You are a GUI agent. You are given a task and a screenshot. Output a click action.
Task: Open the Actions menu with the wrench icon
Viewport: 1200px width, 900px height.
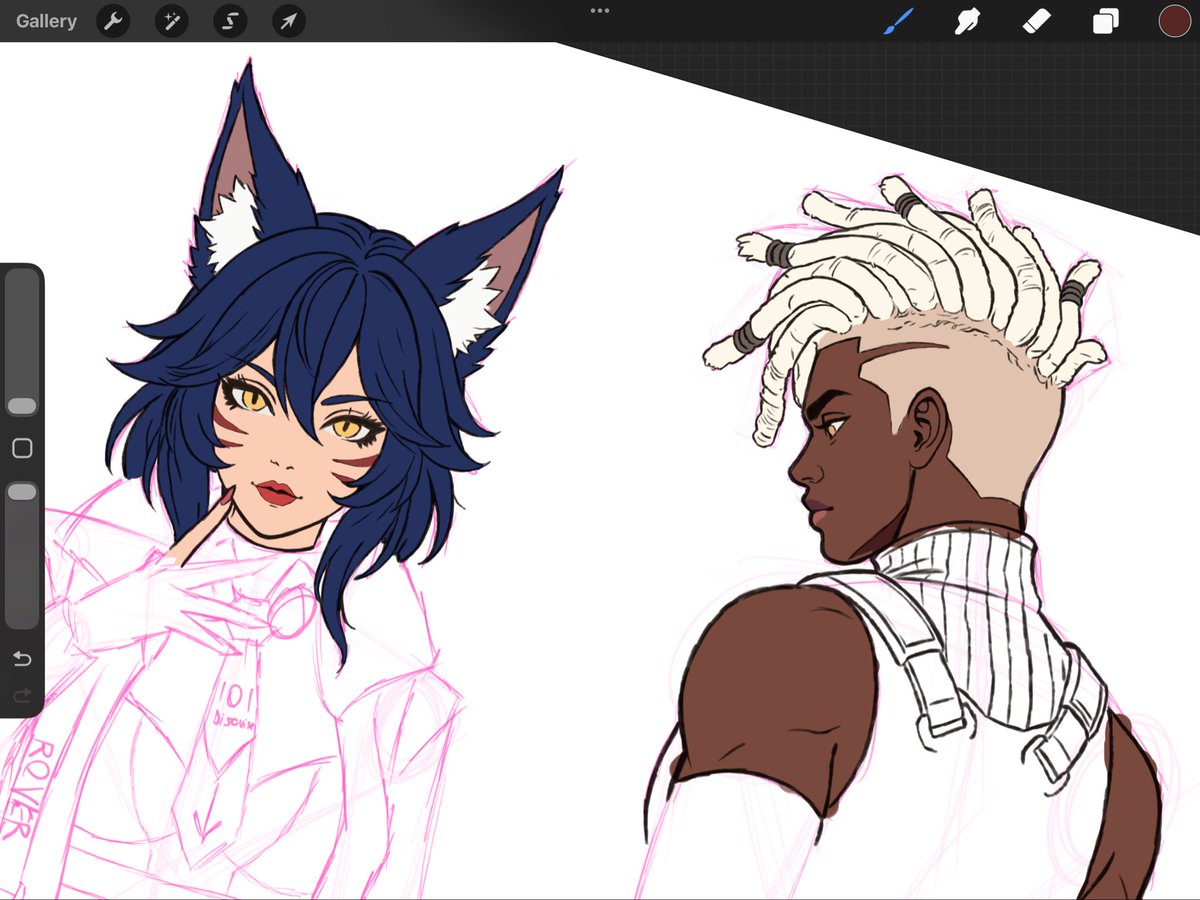pyautogui.click(x=112, y=21)
